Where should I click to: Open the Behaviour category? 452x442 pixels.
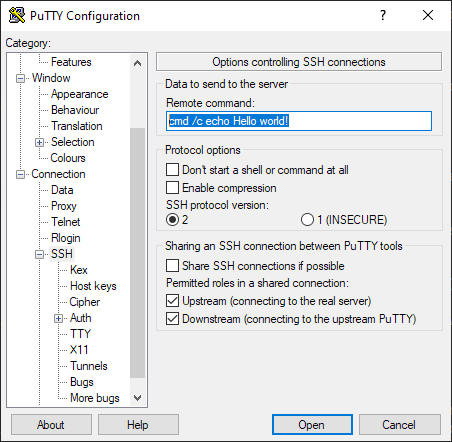pos(75,110)
